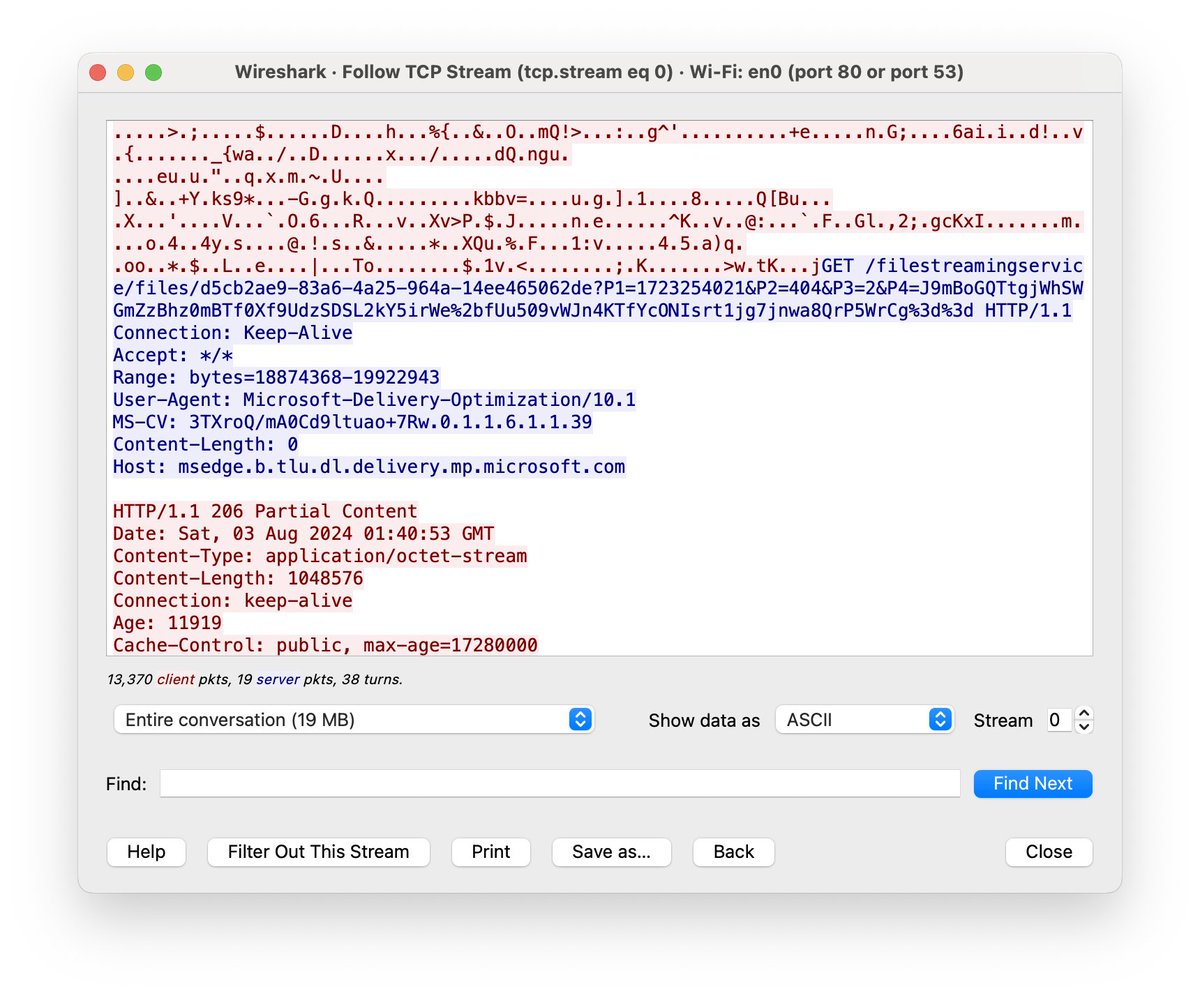Click the Find Next button
1200x996 pixels.
tap(1033, 784)
